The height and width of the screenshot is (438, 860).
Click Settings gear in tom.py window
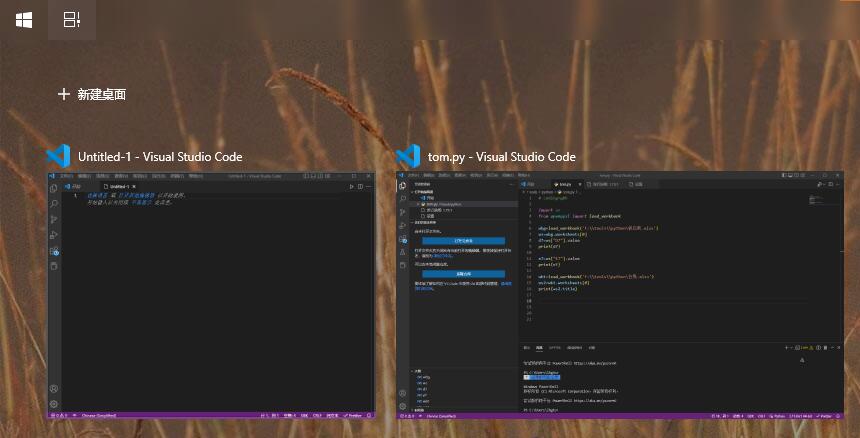403,405
